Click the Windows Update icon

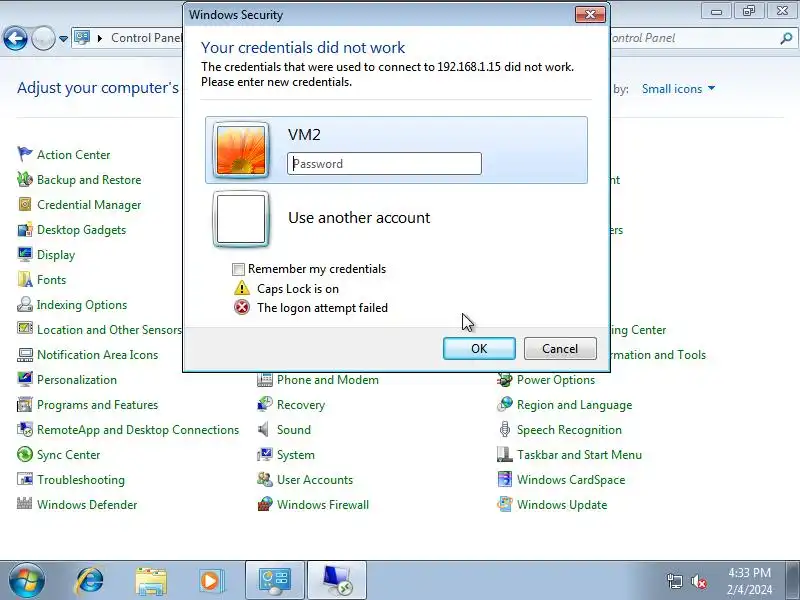(504, 504)
